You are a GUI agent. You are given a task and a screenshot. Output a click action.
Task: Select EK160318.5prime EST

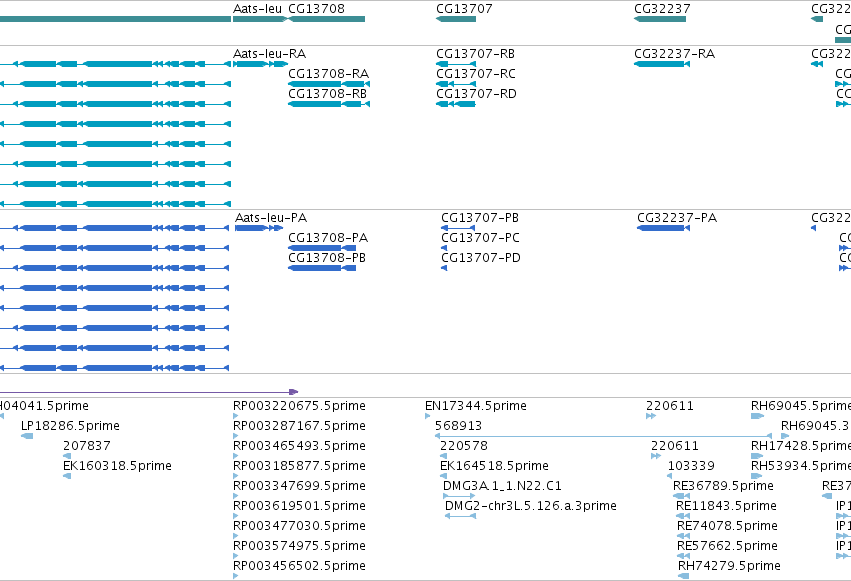click(x=117, y=466)
